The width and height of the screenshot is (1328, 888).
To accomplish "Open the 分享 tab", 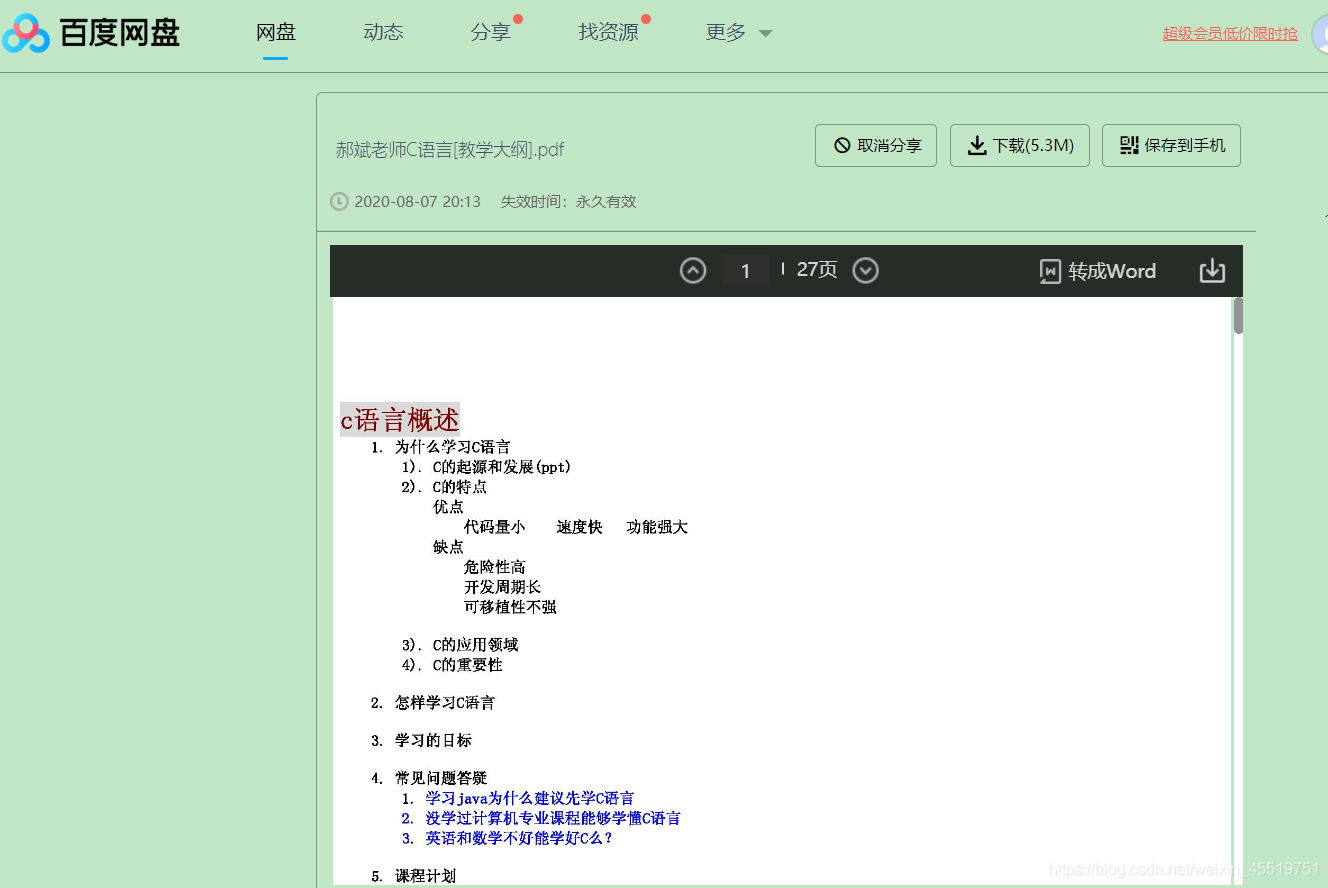I will 490,32.
